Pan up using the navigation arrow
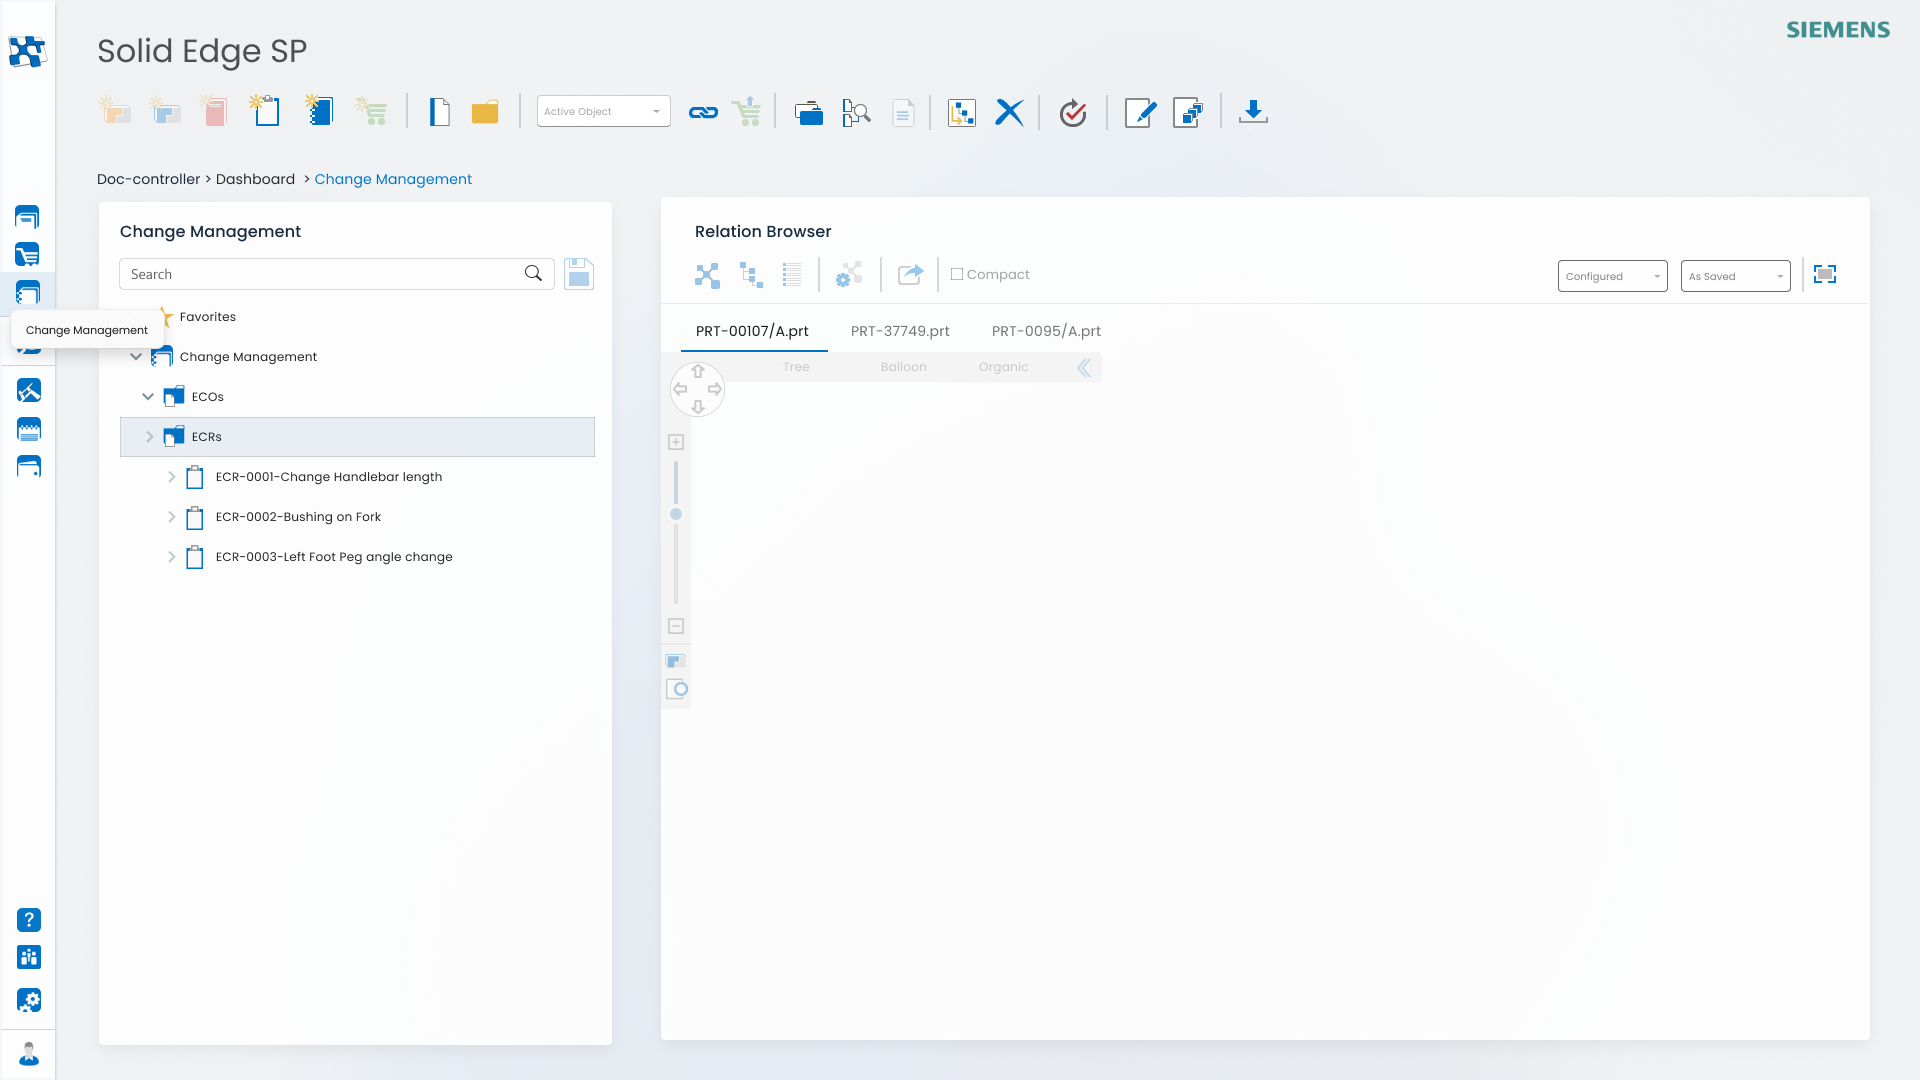The height and width of the screenshot is (1080, 1920). tap(698, 371)
